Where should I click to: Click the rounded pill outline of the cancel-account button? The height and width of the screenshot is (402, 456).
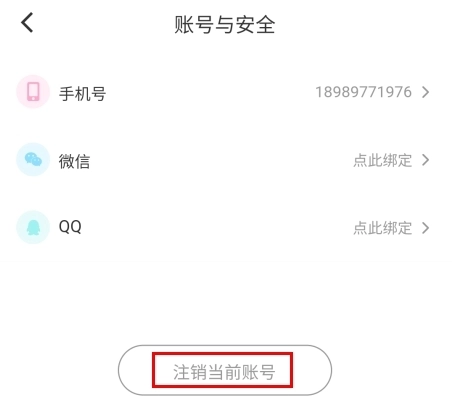pos(225,370)
